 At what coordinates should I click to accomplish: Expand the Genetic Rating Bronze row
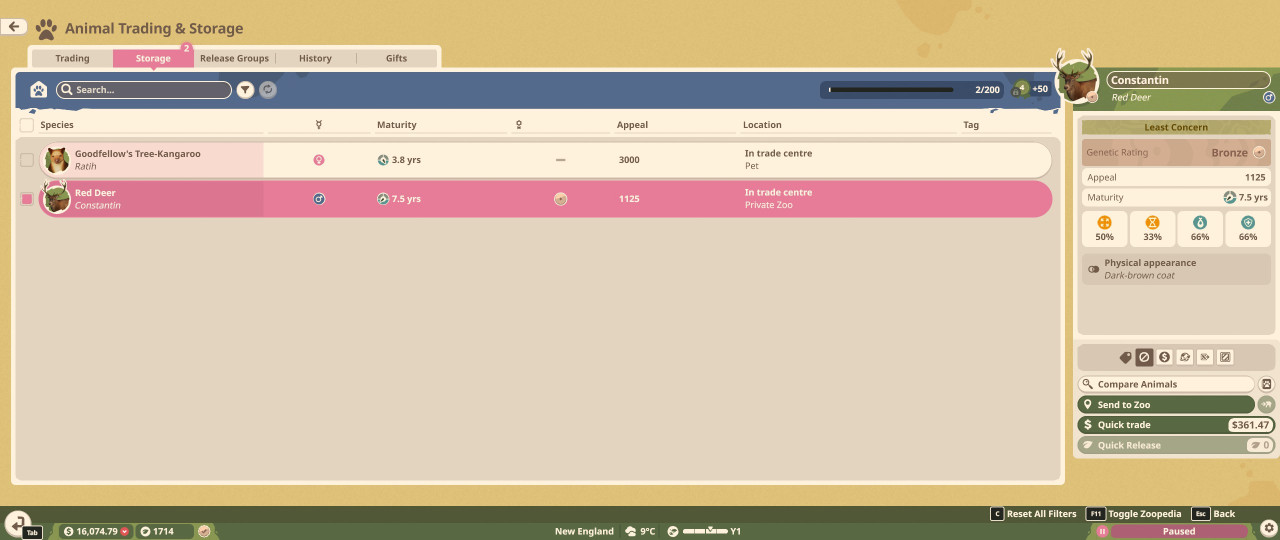(x=1176, y=153)
